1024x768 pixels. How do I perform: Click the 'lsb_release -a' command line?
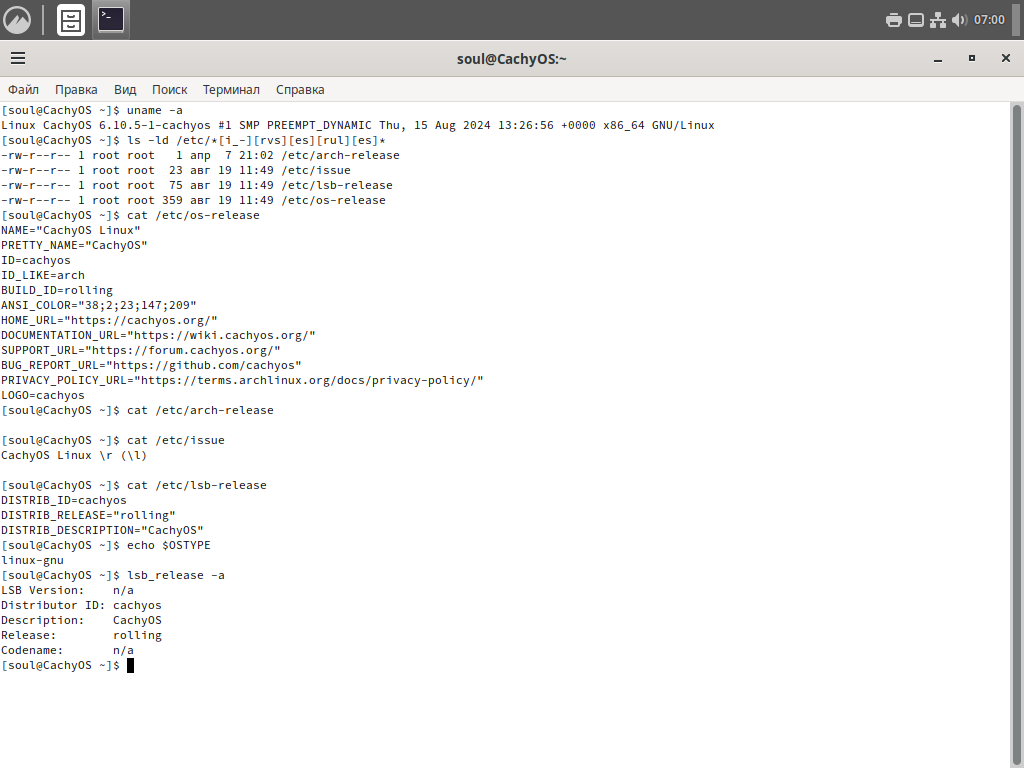113,576
